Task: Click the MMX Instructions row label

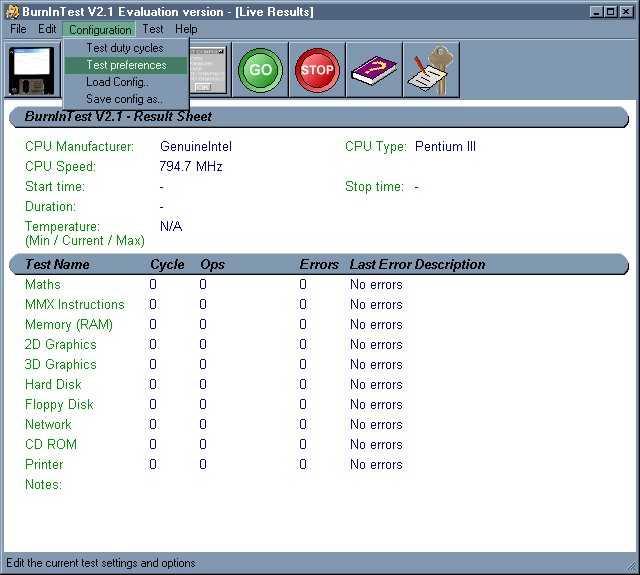Action: [75, 304]
